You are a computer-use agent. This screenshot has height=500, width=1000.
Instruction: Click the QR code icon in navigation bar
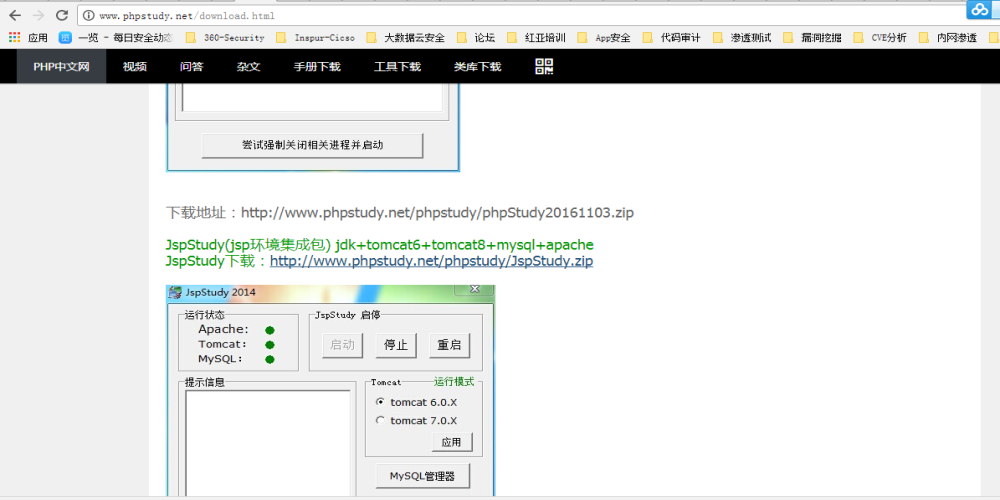[x=544, y=66]
